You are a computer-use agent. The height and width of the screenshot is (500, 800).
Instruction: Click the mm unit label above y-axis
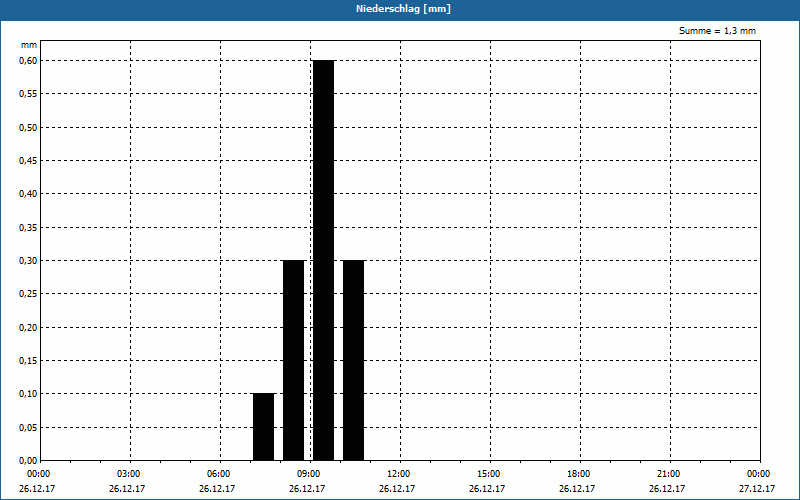[x=29, y=45]
